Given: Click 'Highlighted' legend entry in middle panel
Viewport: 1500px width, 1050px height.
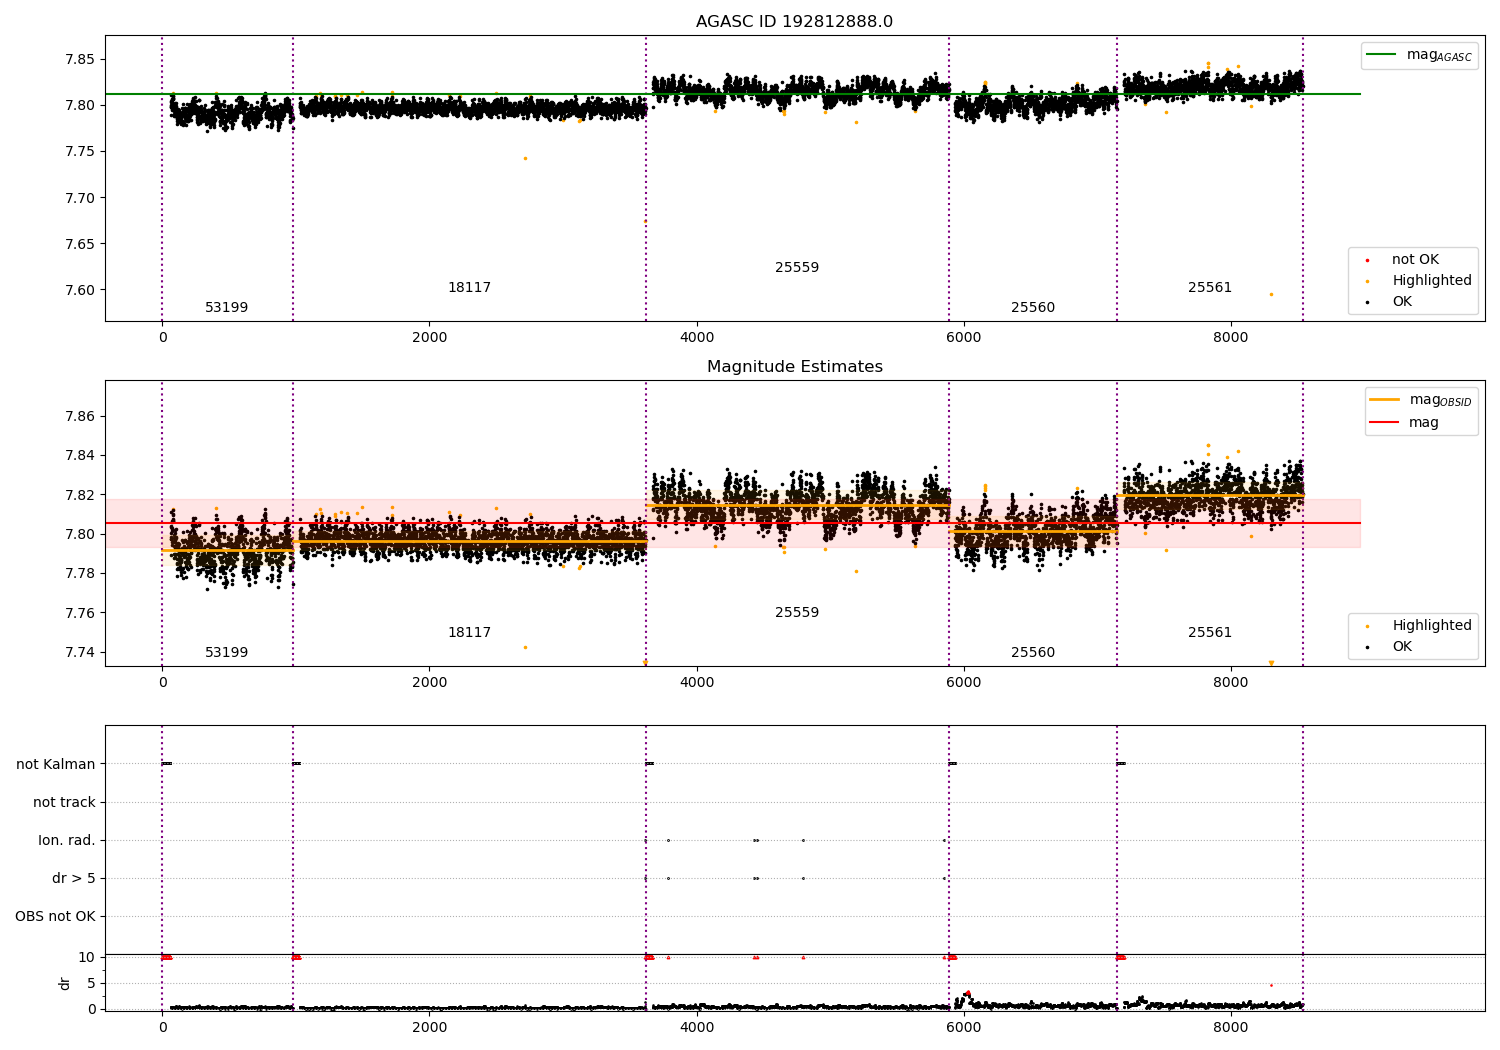Looking at the screenshot, I should pyautogui.click(x=1420, y=626).
